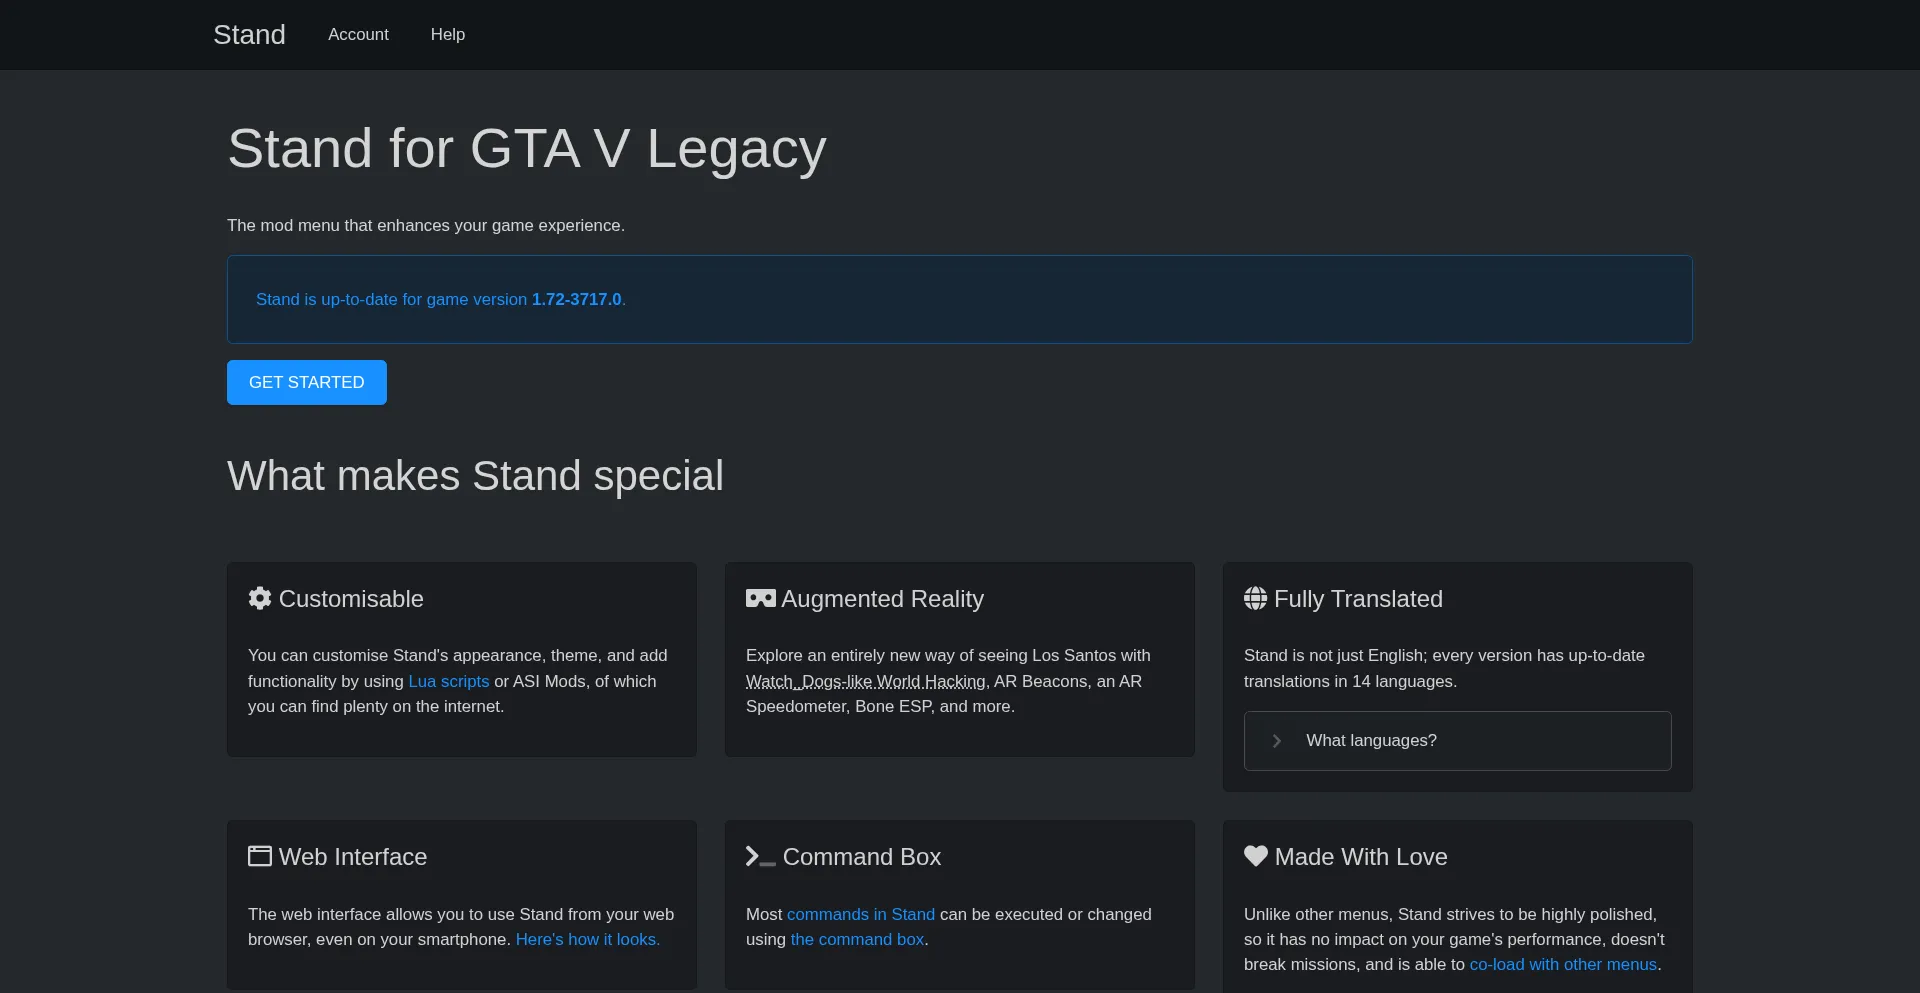Follow the 'Here's how it looks.' link

point(587,939)
